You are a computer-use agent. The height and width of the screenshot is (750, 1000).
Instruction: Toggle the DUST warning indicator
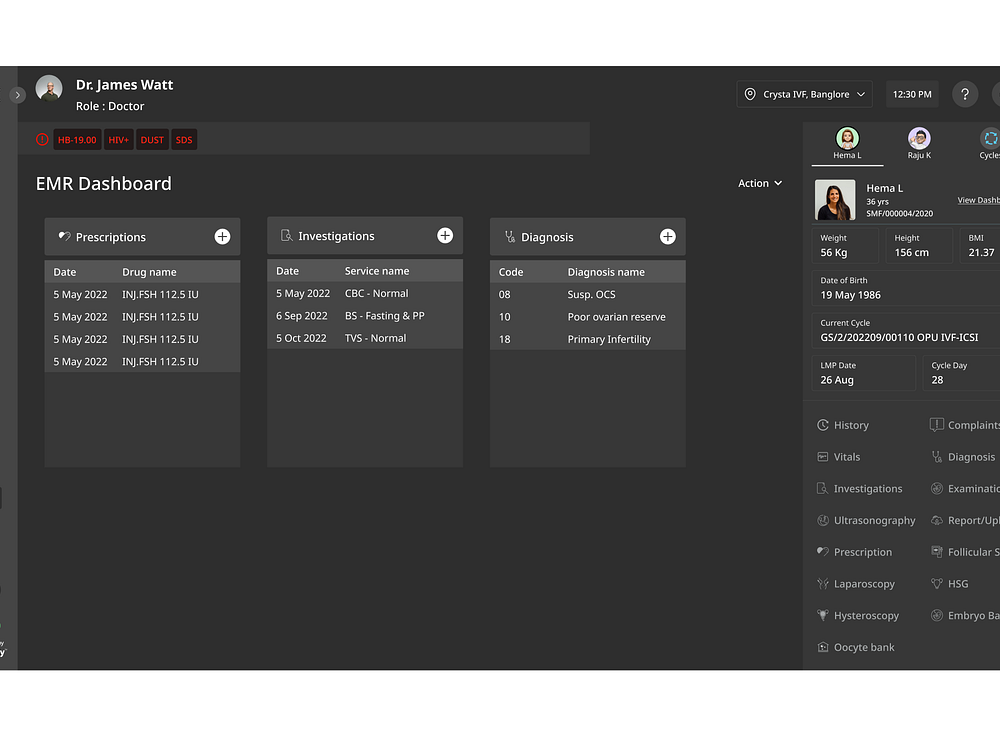click(151, 139)
